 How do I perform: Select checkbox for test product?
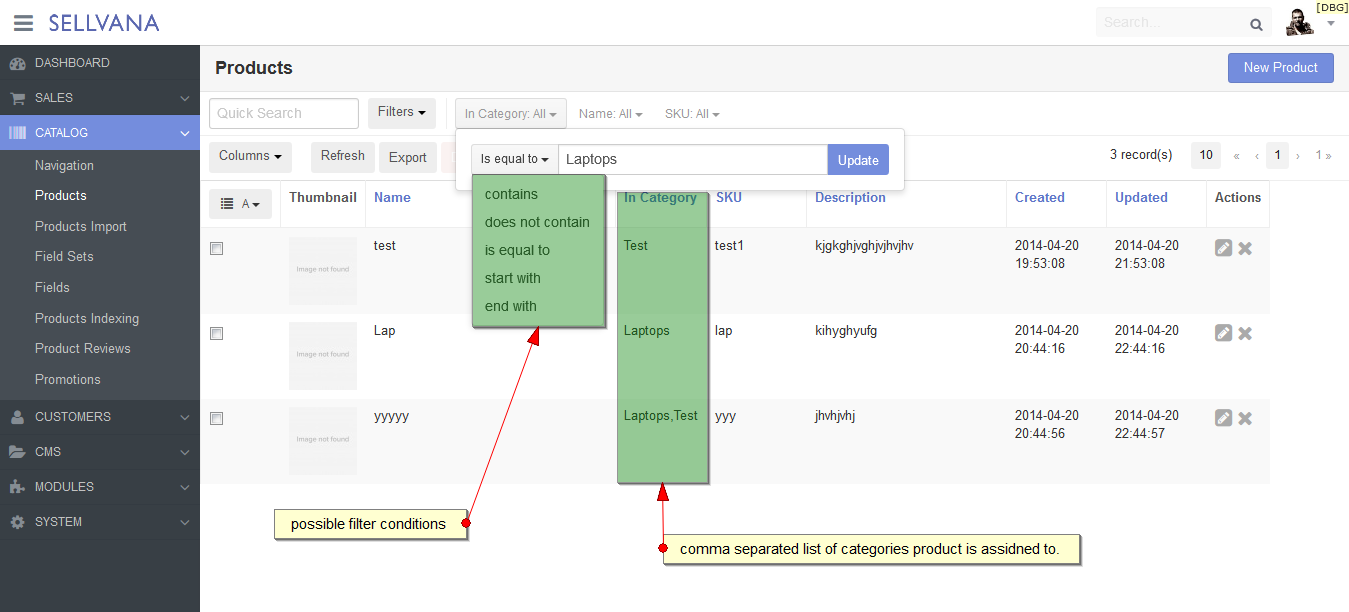pyautogui.click(x=216, y=248)
